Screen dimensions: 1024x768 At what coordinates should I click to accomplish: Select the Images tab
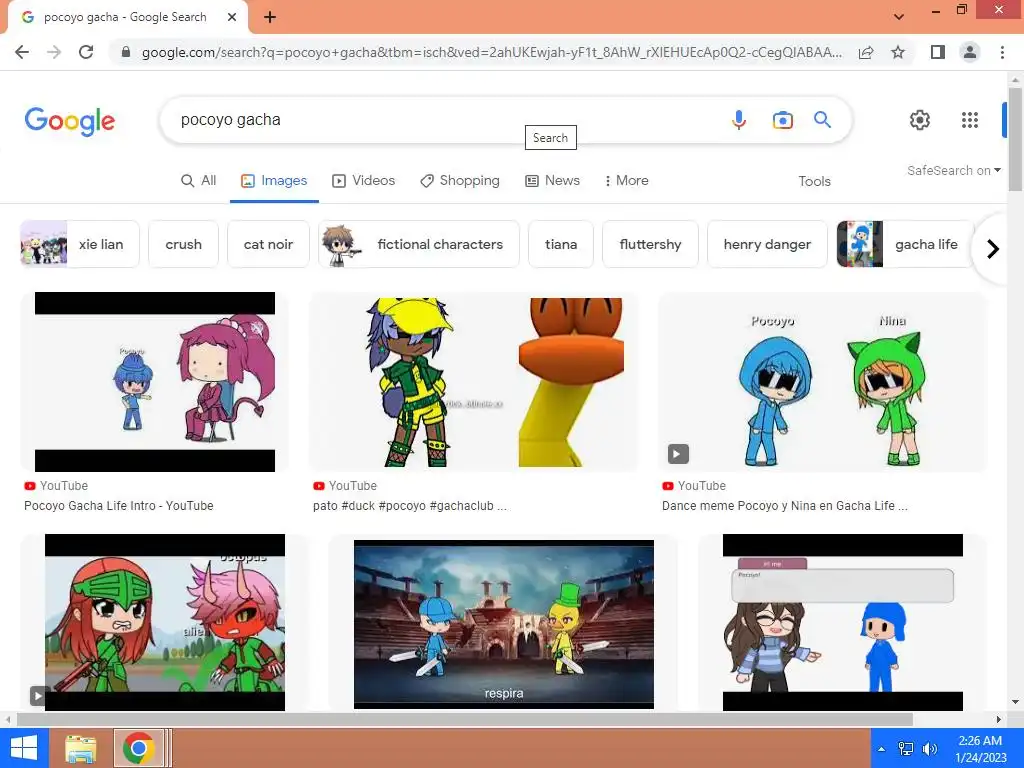[x=274, y=181]
